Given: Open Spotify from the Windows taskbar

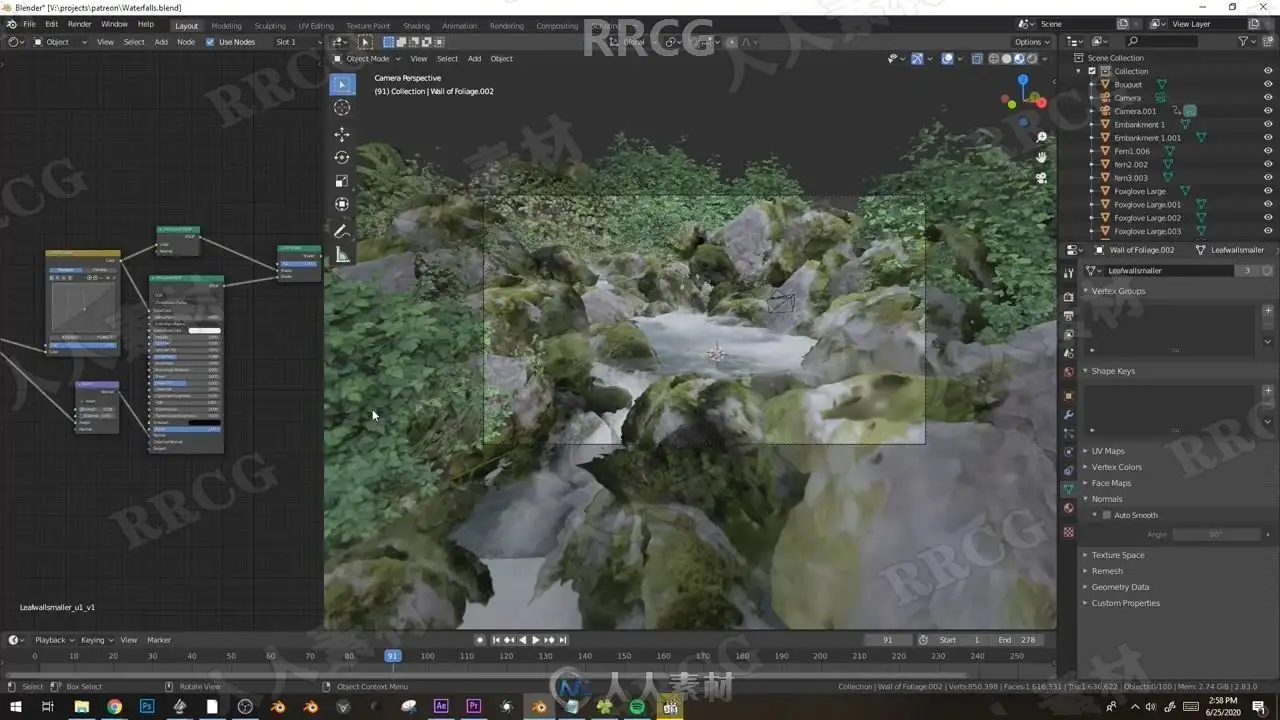Looking at the screenshot, I should pyautogui.click(x=637, y=707).
